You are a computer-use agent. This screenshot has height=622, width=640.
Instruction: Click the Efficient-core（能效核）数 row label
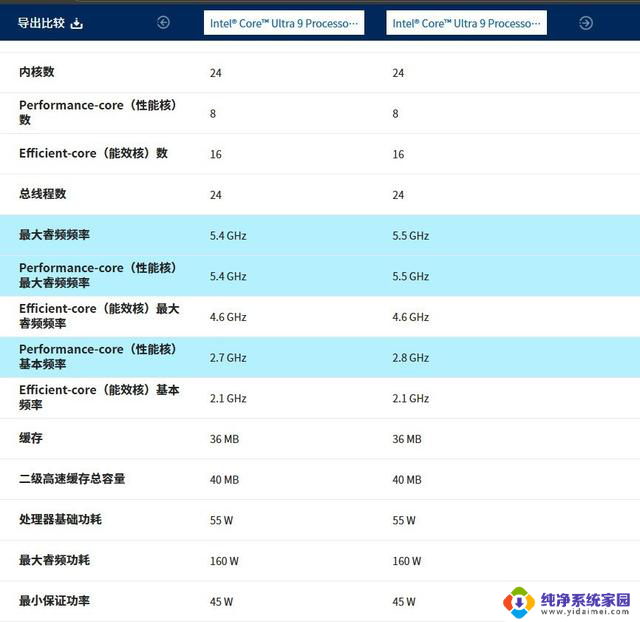93,154
